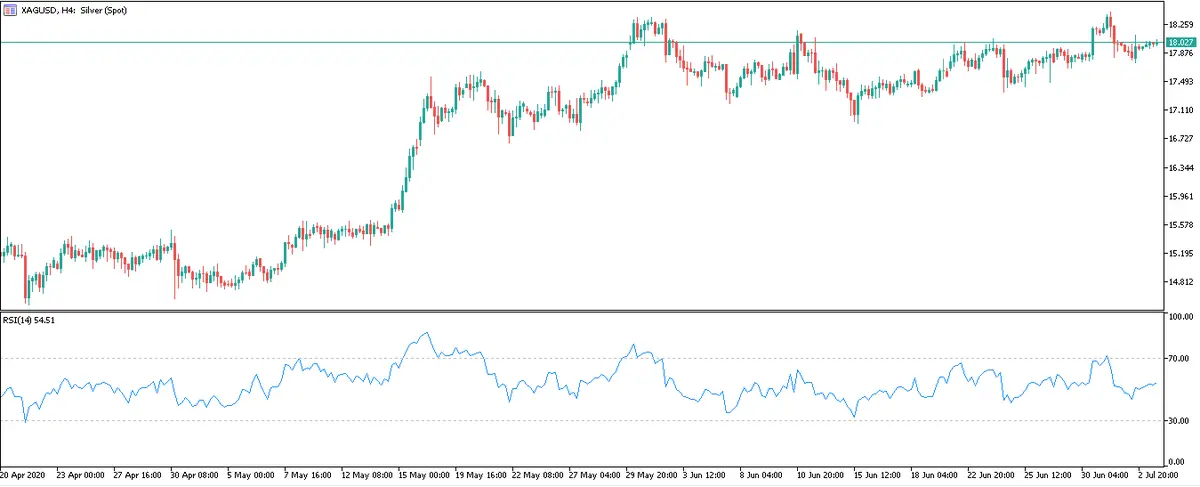Click the 15.578 price axis label
This screenshot has width=1200, height=487.
click(x=1181, y=225)
